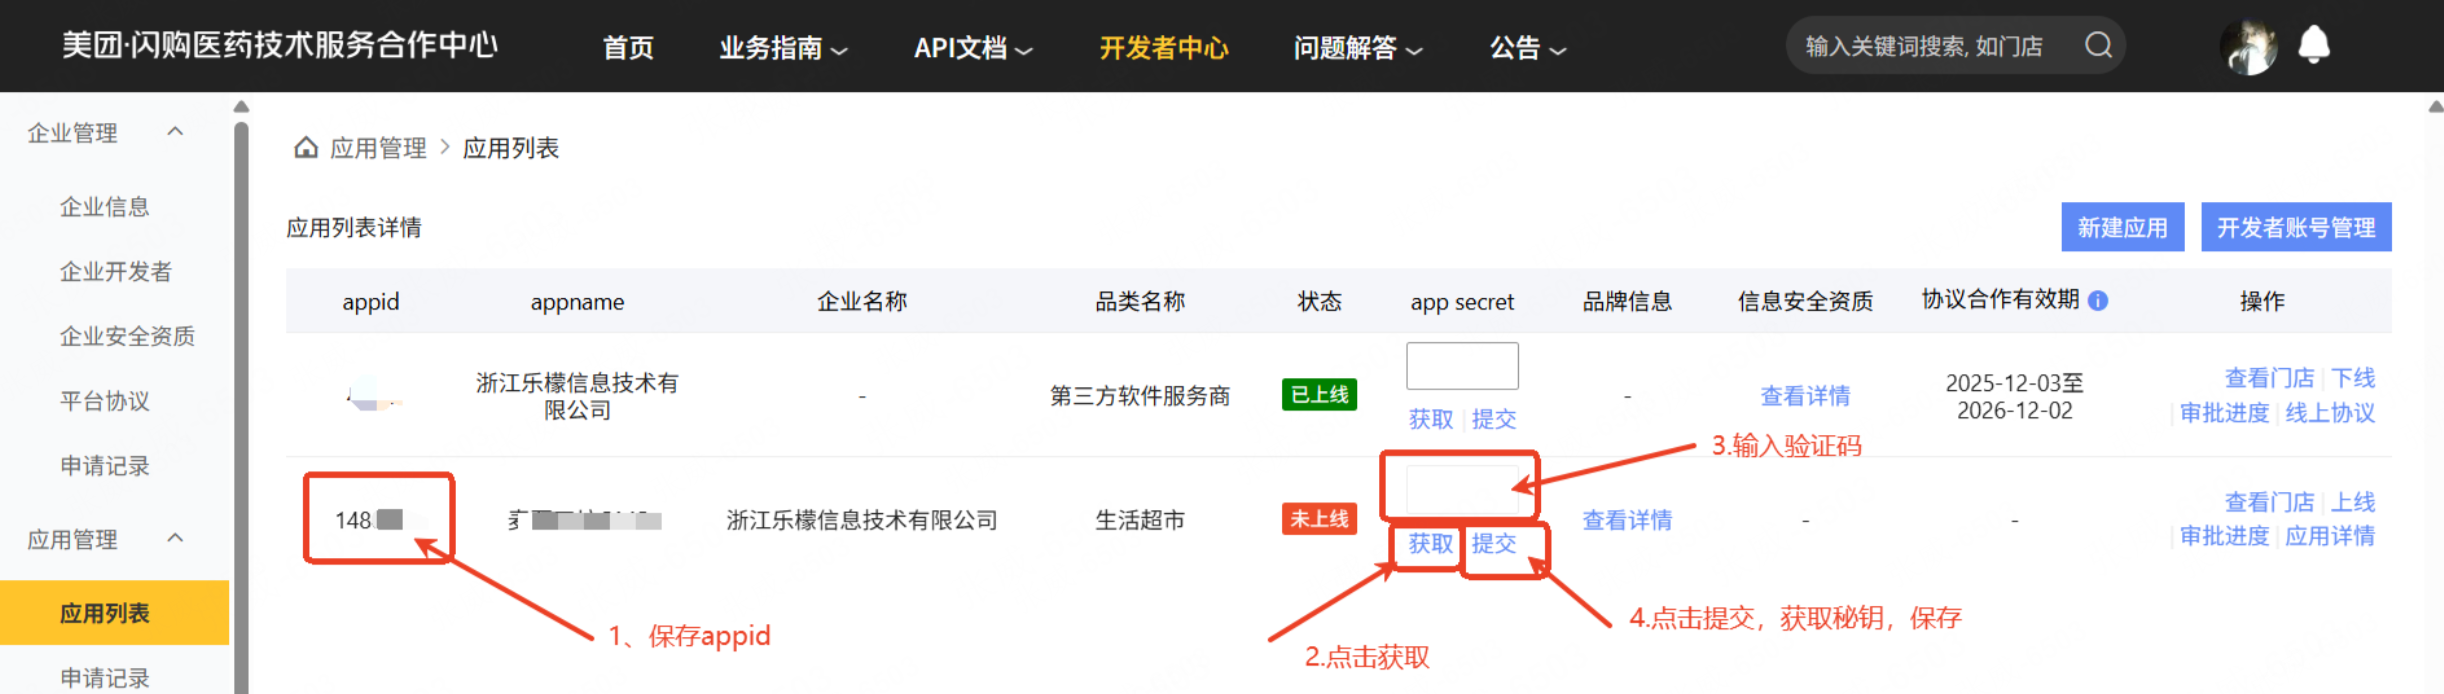Screen dimensions: 2444x694
Task: Click the 第三方软件服务商 category cell
Action: (x=1140, y=396)
